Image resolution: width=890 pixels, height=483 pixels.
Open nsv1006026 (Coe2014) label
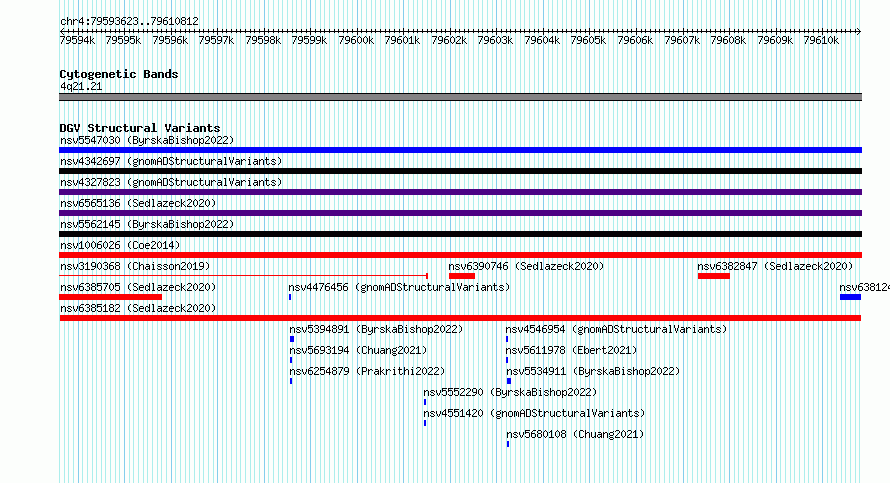[x=120, y=245]
